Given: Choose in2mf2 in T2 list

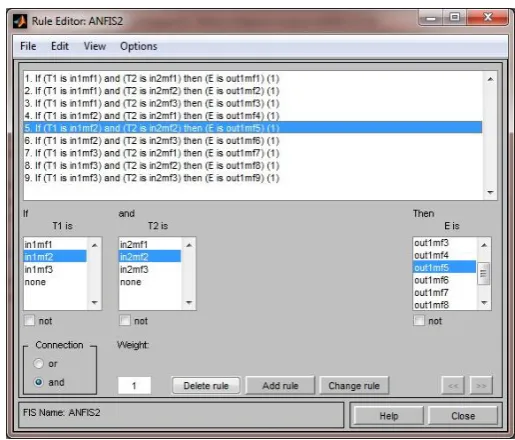Looking at the screenshot, I should click(x=150, y=257).
